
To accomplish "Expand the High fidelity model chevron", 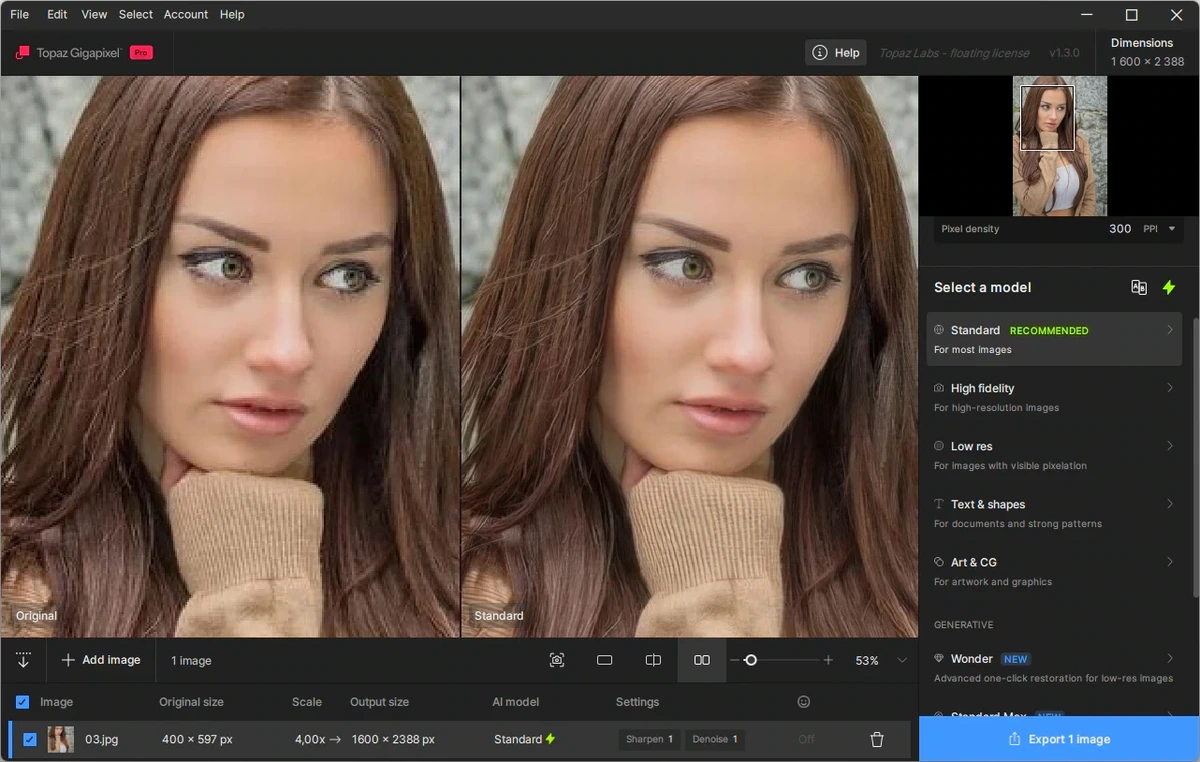I will click(1170, 387).
